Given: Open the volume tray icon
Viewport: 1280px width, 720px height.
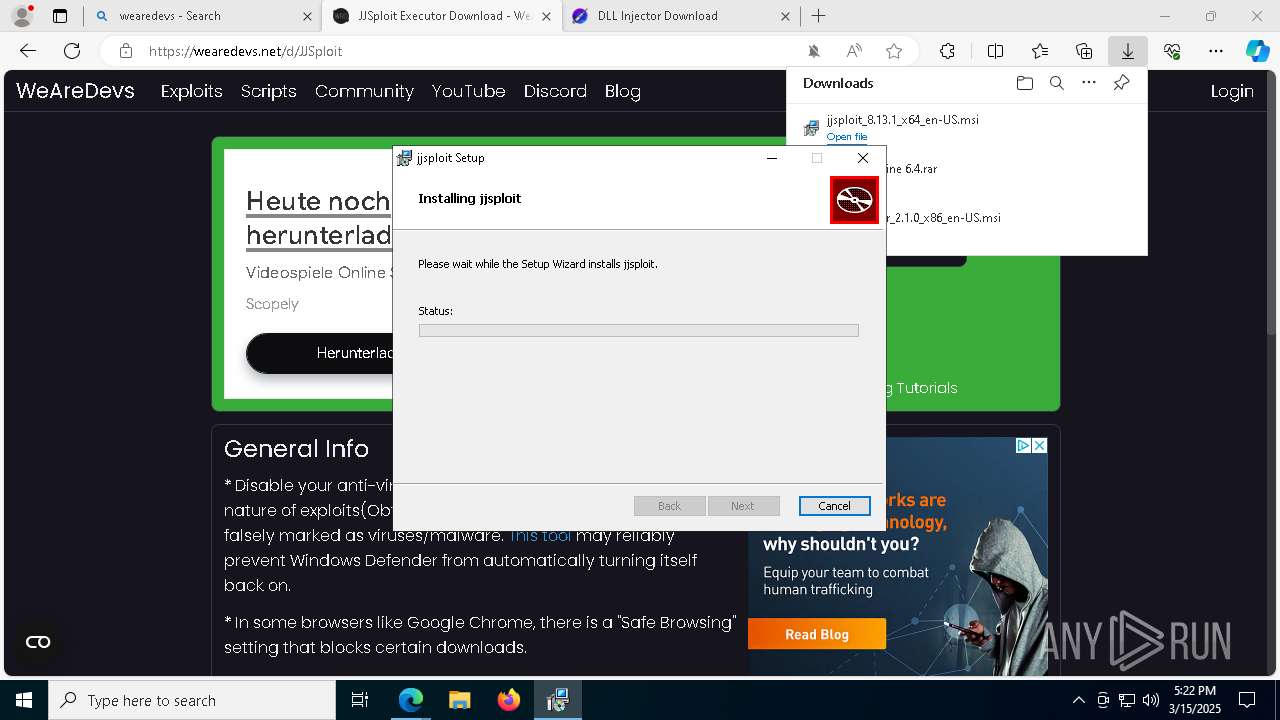Looking at the screenshot, I should (x=1151, y=700).
